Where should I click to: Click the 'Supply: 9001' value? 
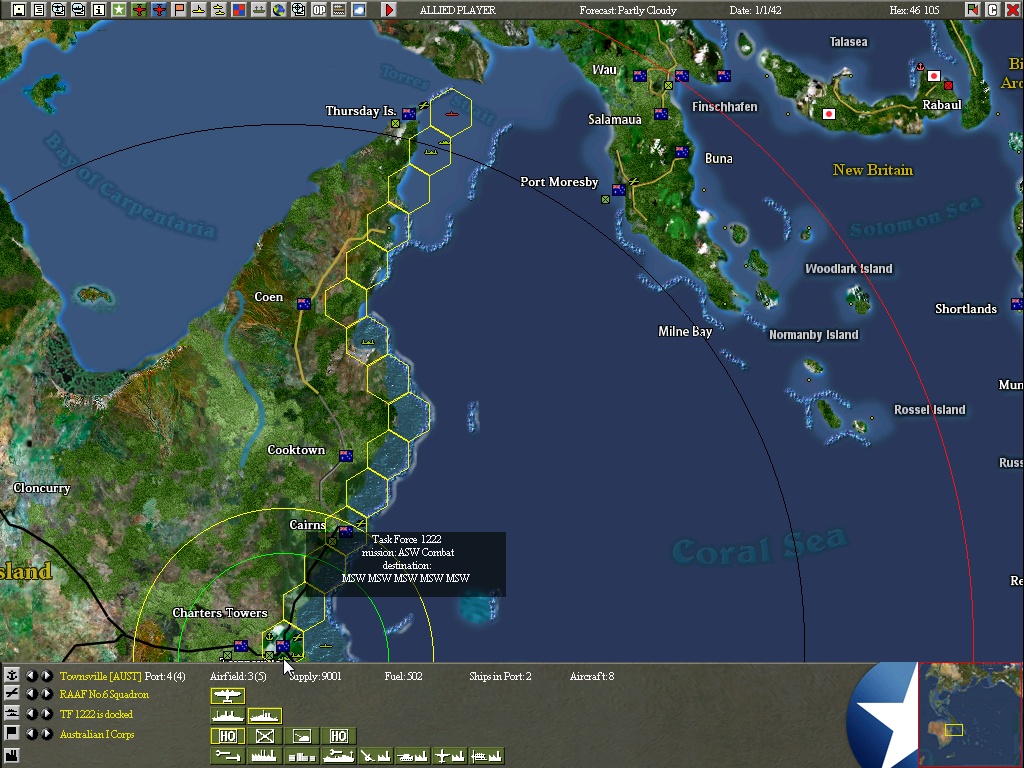pyautogui.click(x=315, y=676)
